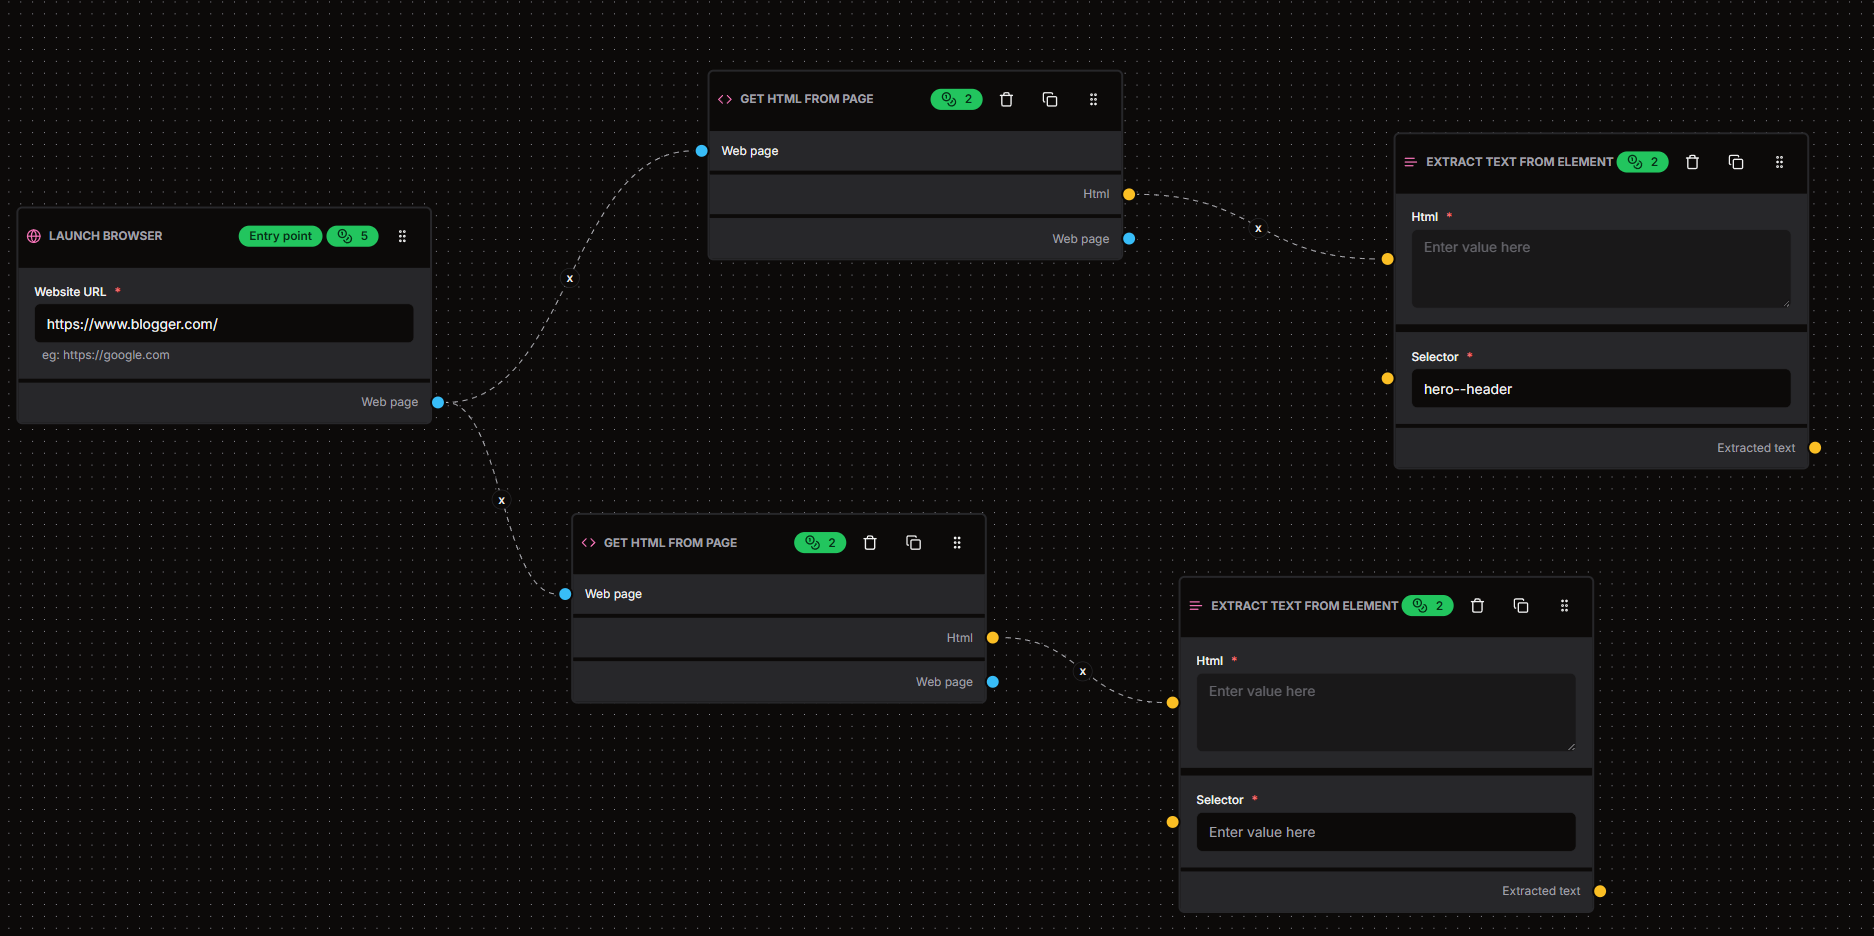Click Html input handle of top Extract Text node
Viewport: 1874px width, 936px height.
1387,259
